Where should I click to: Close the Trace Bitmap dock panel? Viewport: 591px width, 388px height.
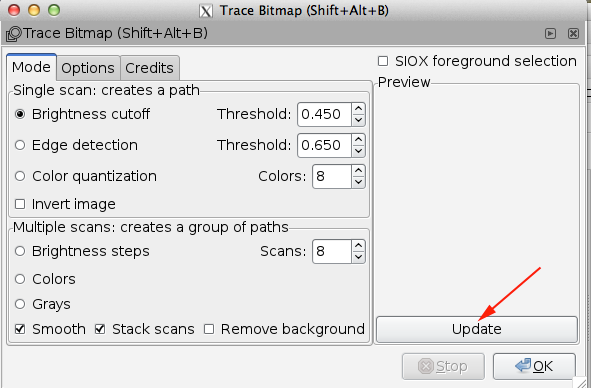(573, 34)
